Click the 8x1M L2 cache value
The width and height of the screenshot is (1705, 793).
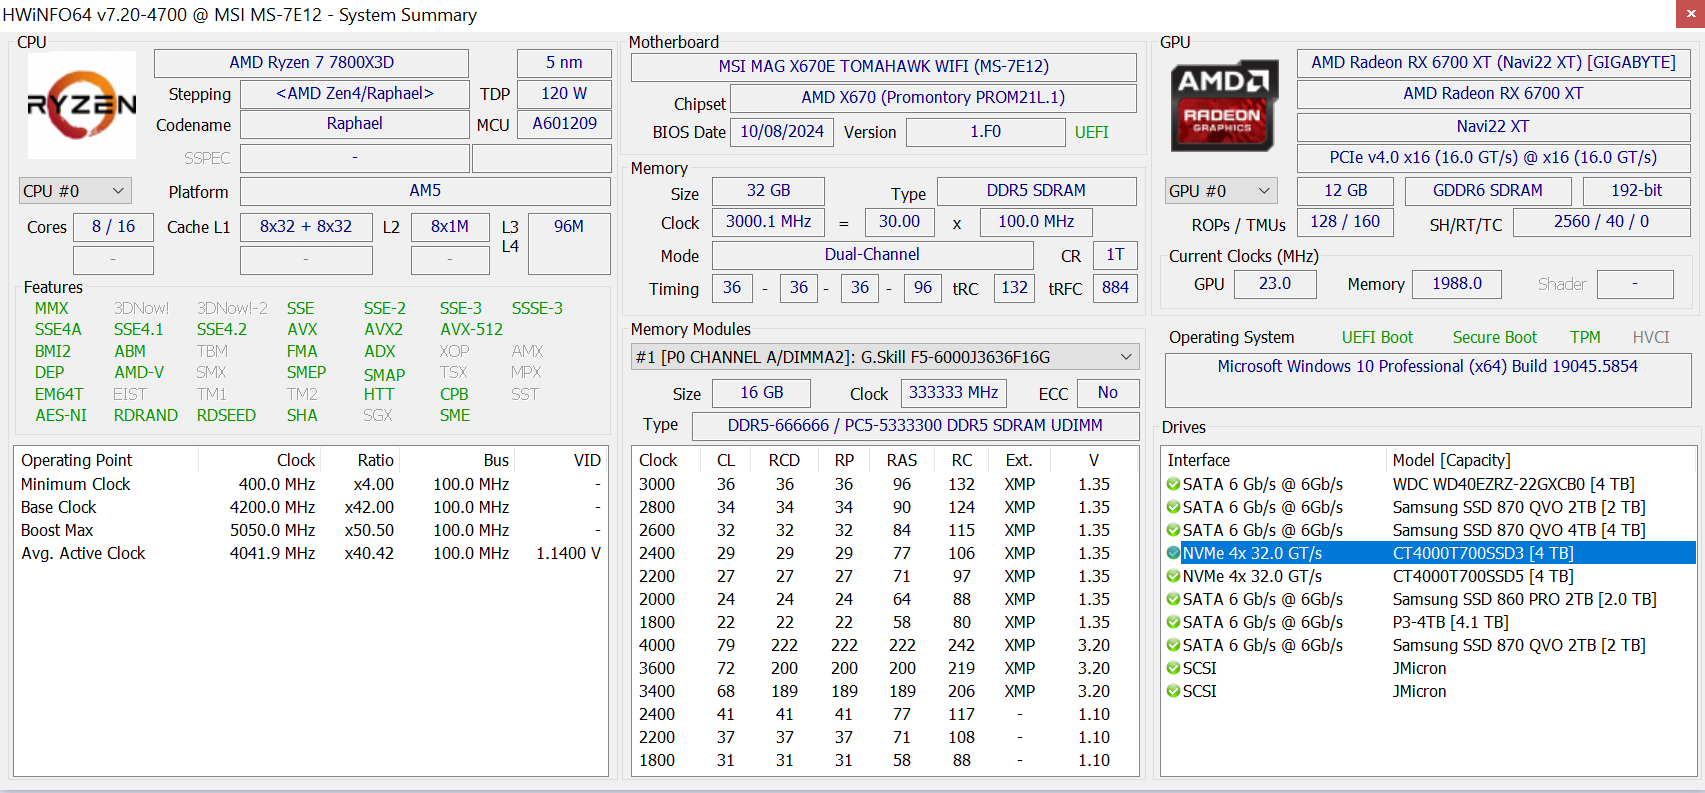pyautogui.click(x=450, y=227)
